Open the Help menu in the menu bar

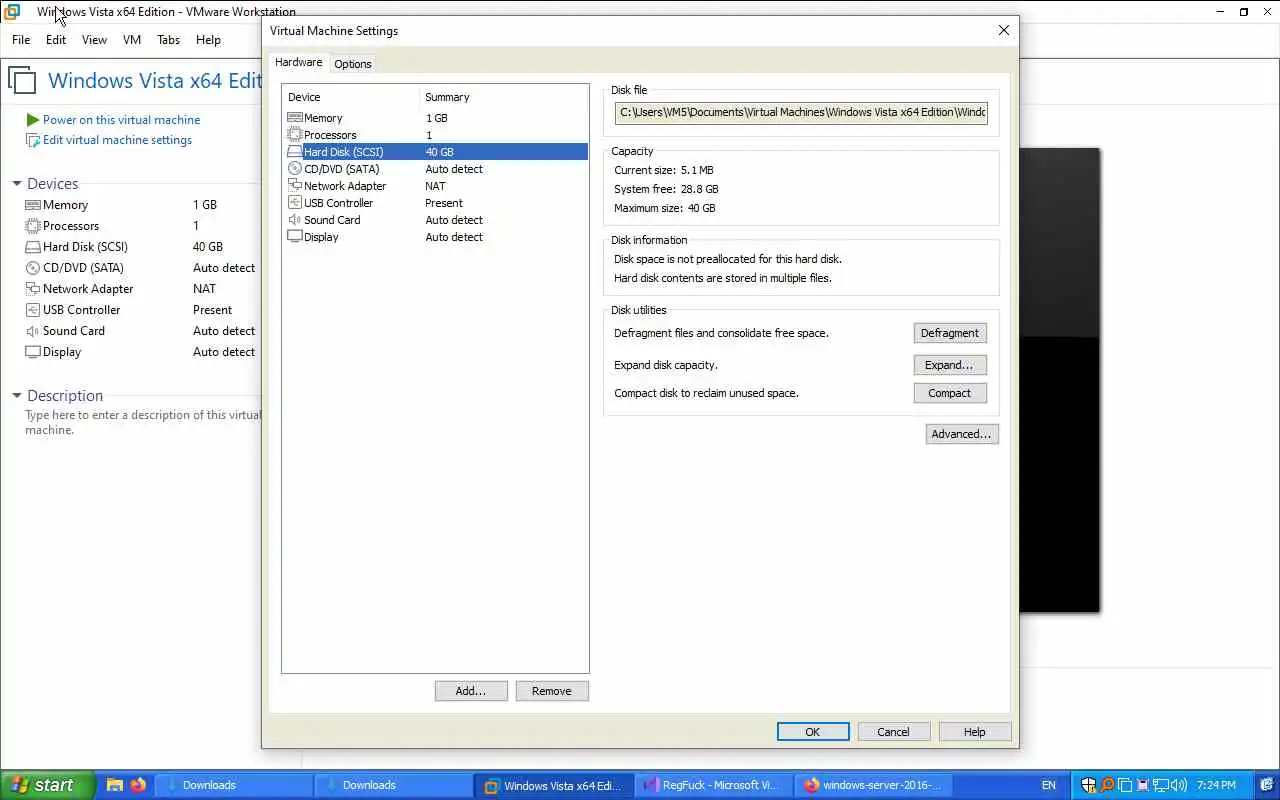click(208, 40)
